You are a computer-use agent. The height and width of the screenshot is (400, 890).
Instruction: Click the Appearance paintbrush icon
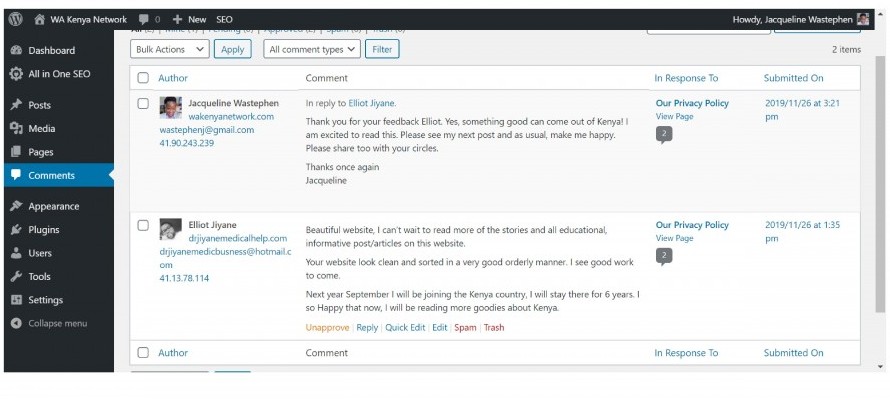click(x=16, y=206)
